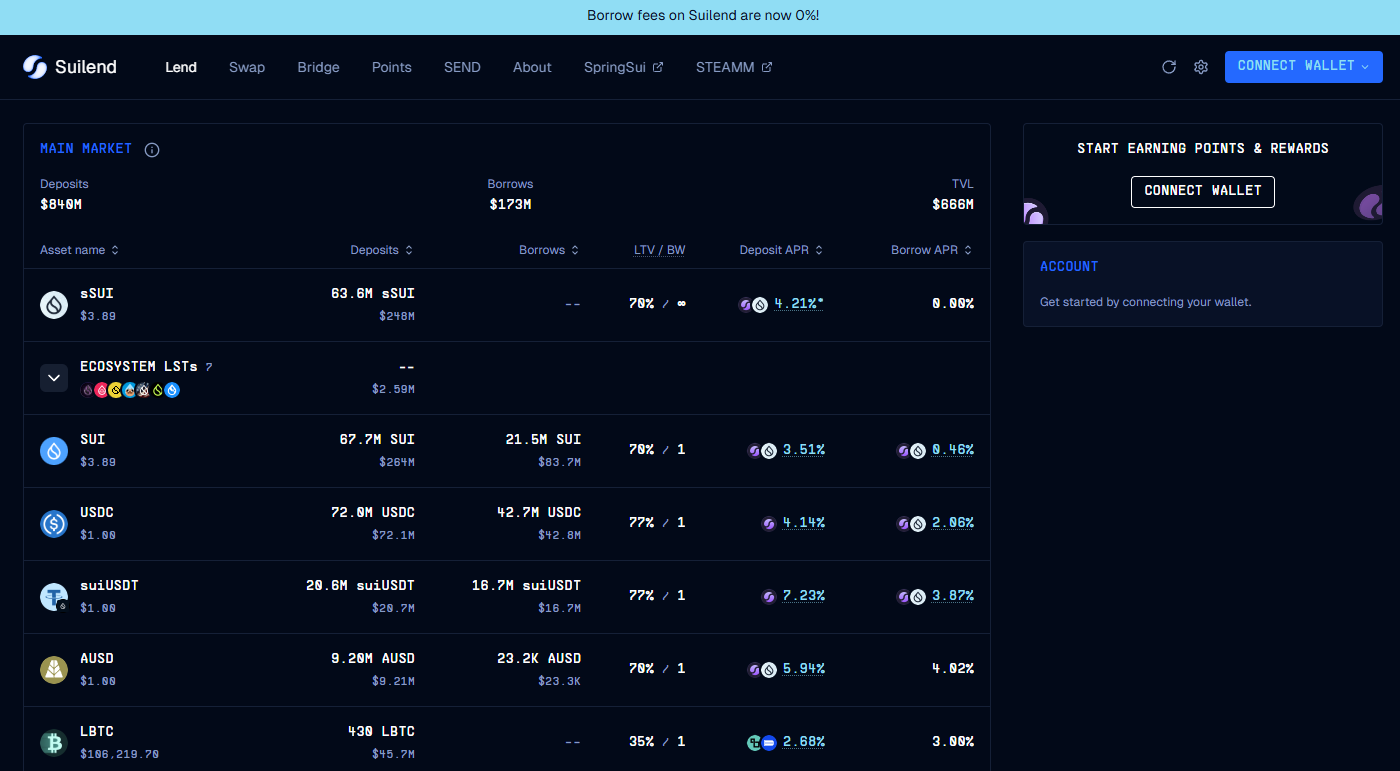
Task: Click the ACCOUNT panel heading
Action: tap(1069, 267)
